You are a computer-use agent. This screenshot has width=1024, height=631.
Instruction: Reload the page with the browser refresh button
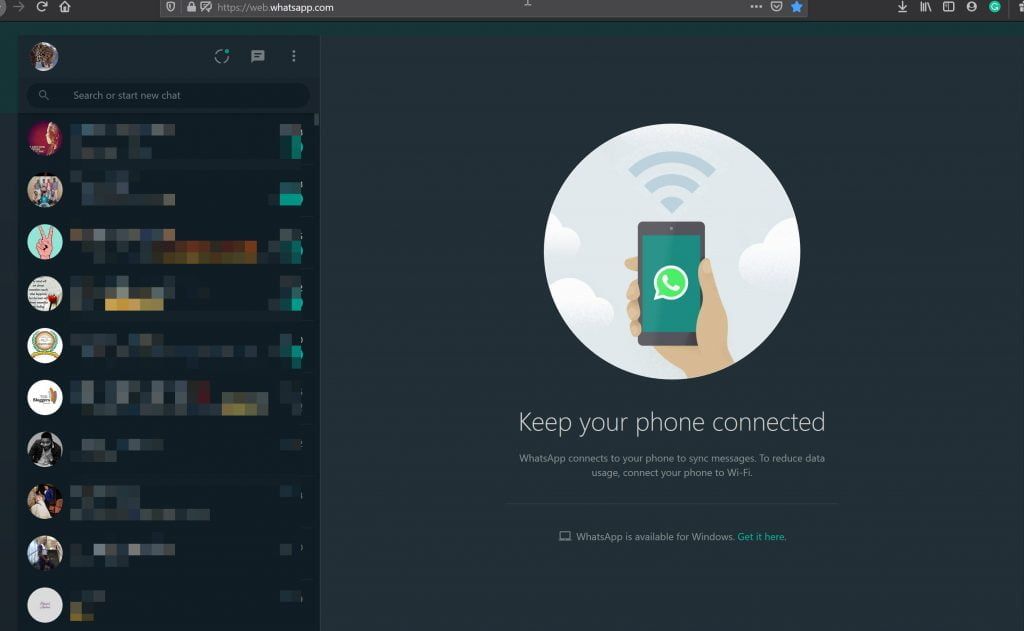pyautogui.click(x=42, y=7)
